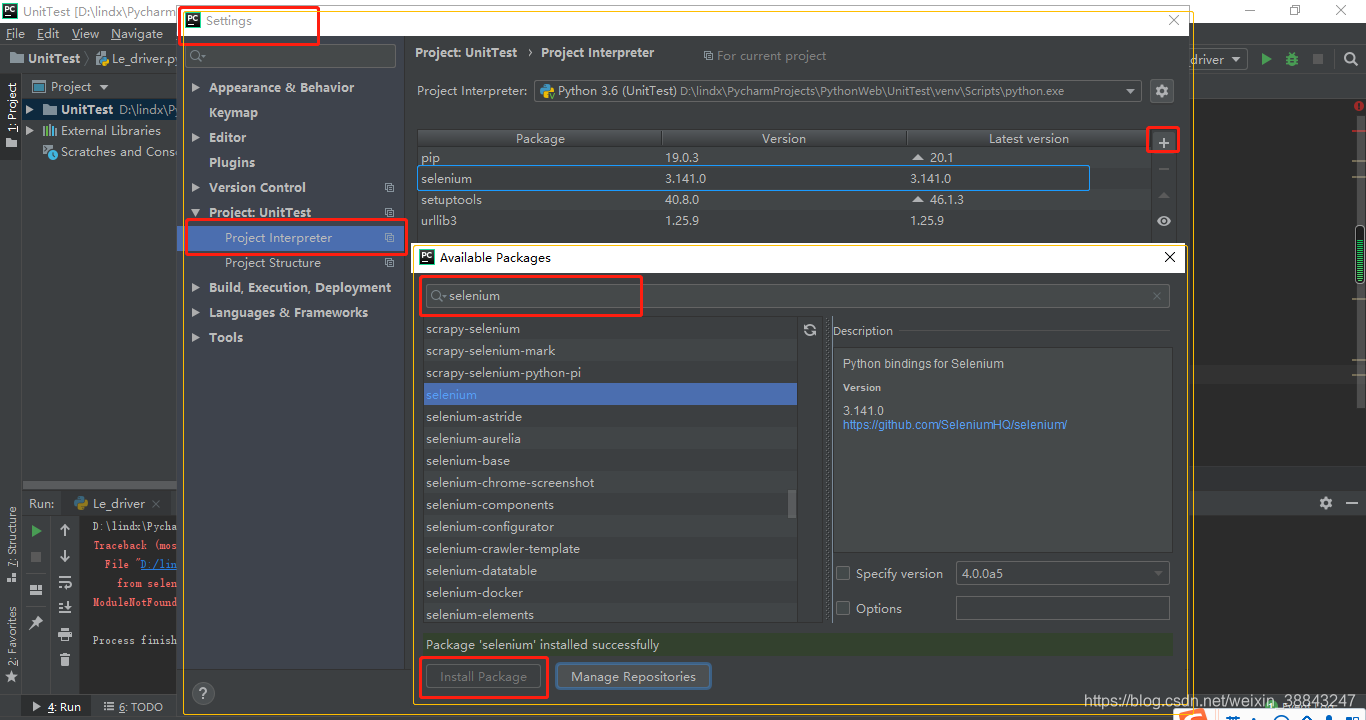Click the available packages list scrollbar
The image size is (1366, 720).
pos(792,503)
